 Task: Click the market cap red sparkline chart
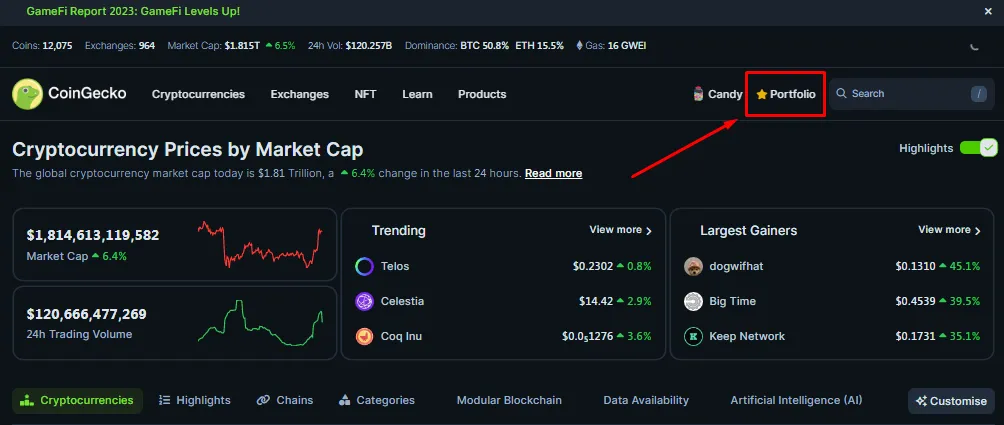260,245
